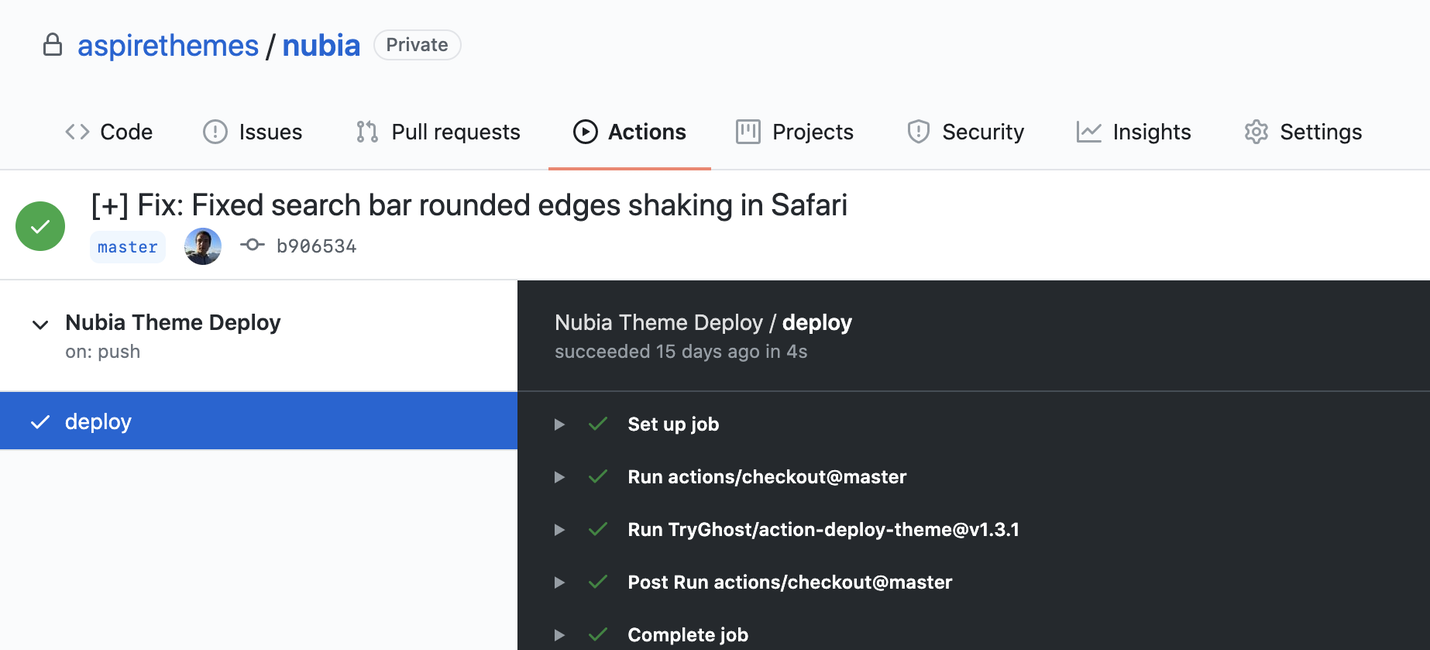Click the Issues tab exclamation circle icon

215,132
